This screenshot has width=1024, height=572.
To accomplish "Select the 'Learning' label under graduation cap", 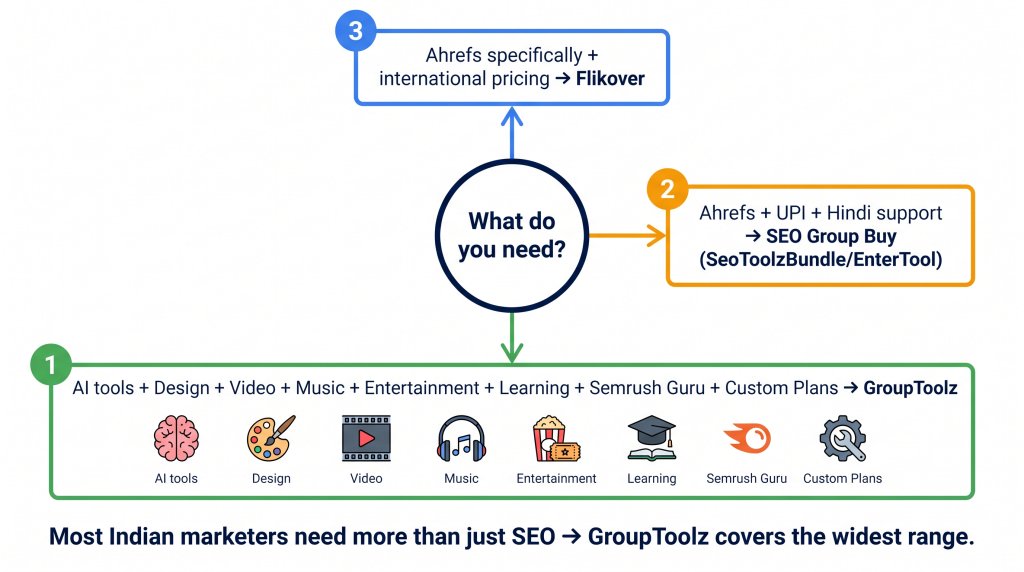I will tap(652, 479).
